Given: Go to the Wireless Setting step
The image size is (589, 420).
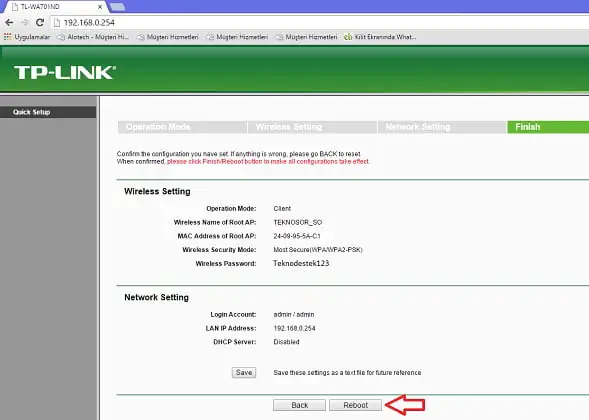Looking at the screenshot, I should point(312,127).
